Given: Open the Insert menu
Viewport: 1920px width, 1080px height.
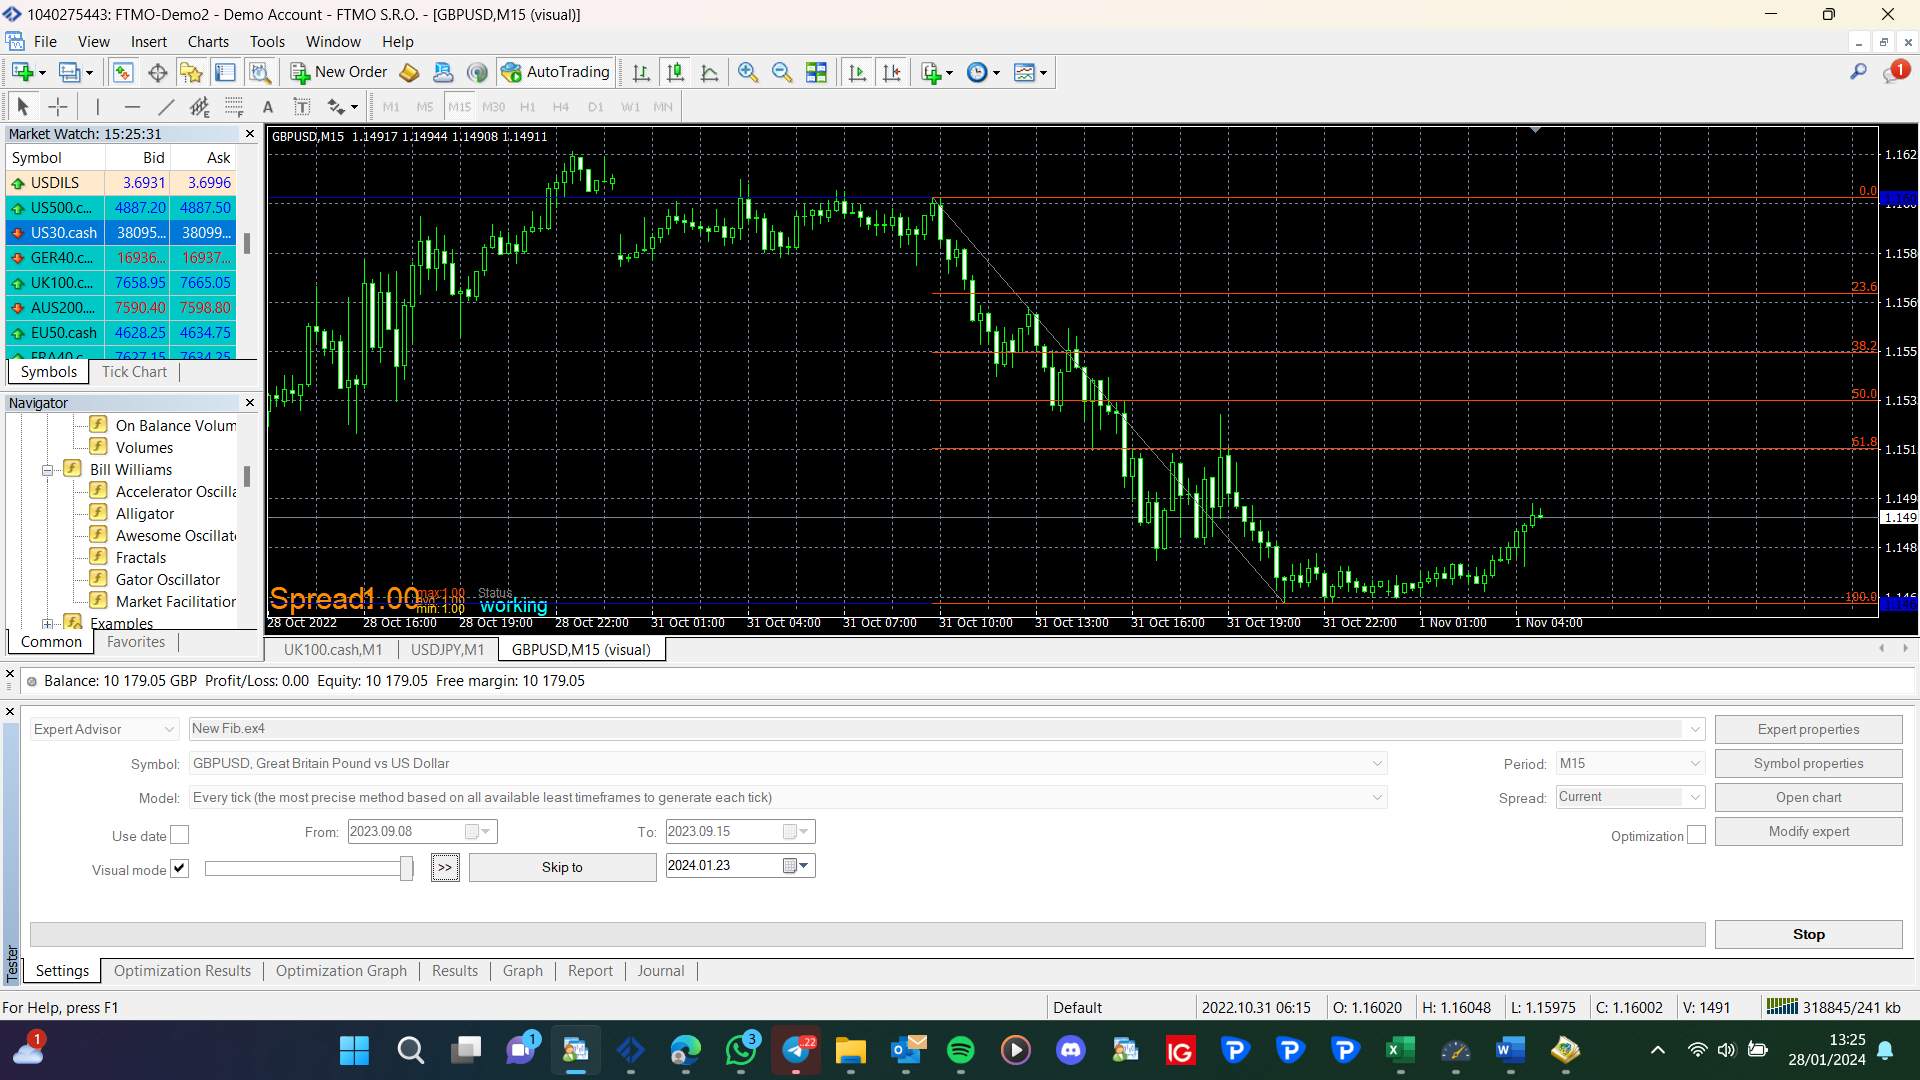Looking at the screenshot, I should (x=149, y=42).
